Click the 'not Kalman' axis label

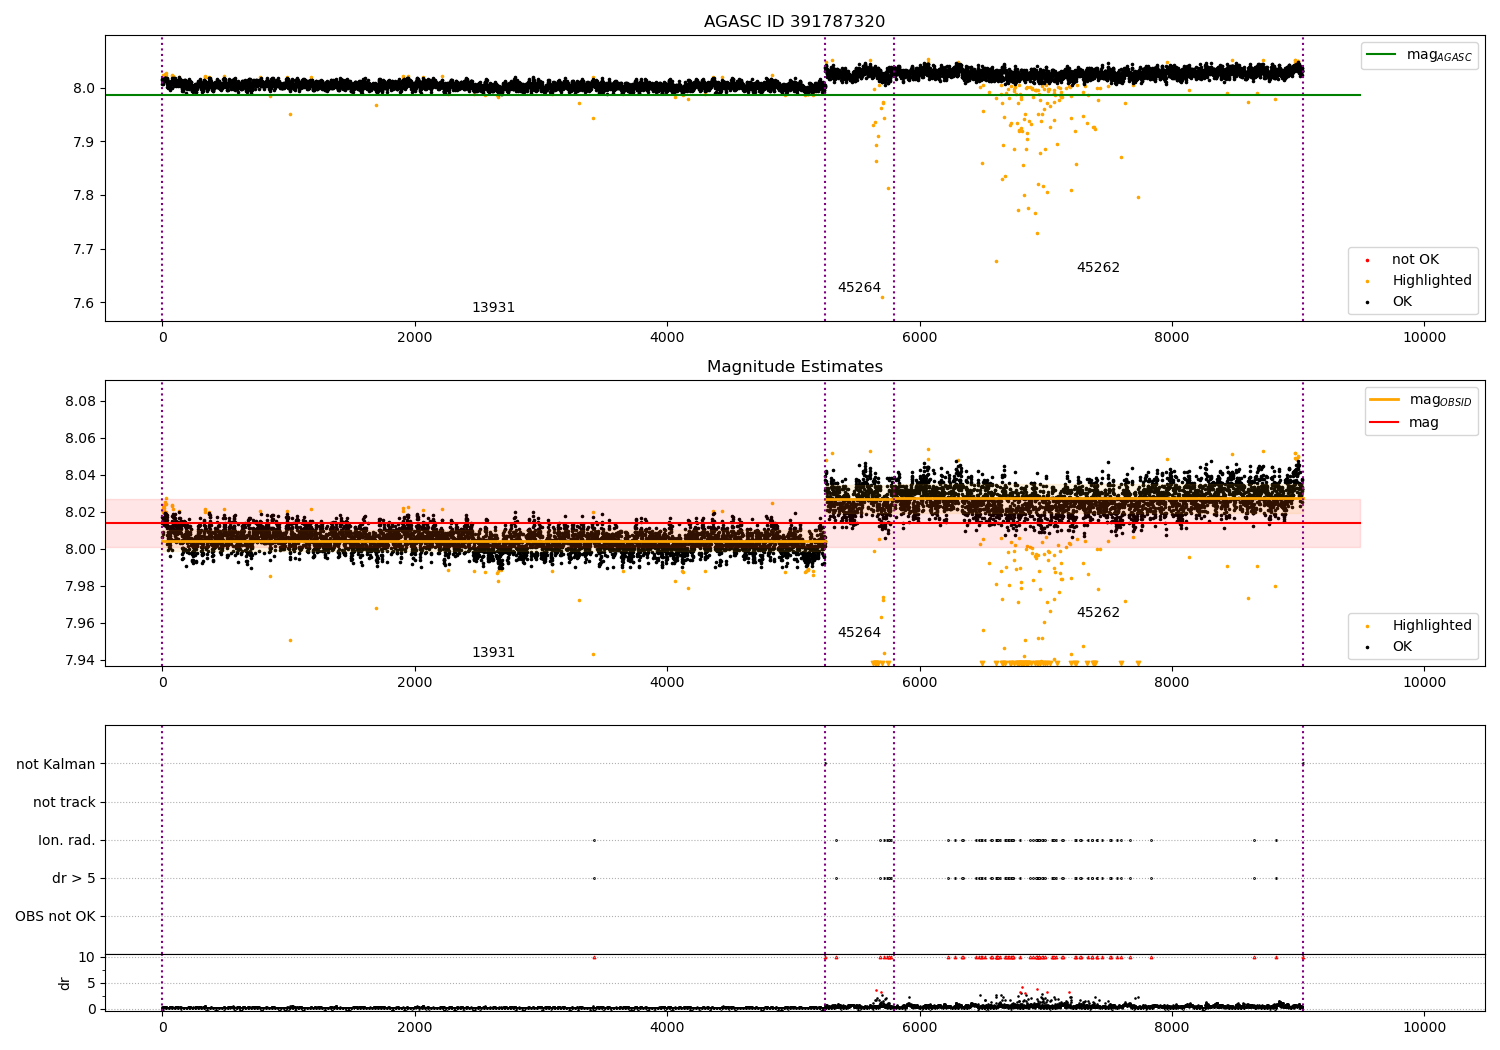[x=56, y=765]
